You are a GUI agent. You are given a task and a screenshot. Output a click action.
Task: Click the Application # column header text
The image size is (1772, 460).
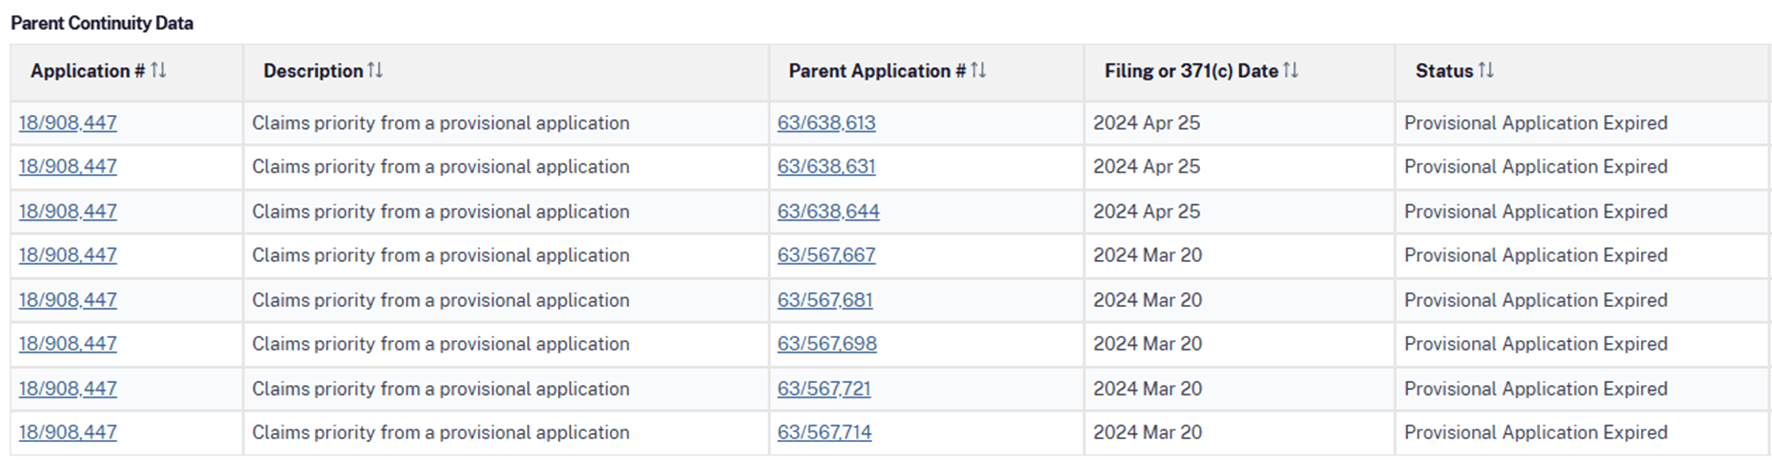tap(87, 71)
